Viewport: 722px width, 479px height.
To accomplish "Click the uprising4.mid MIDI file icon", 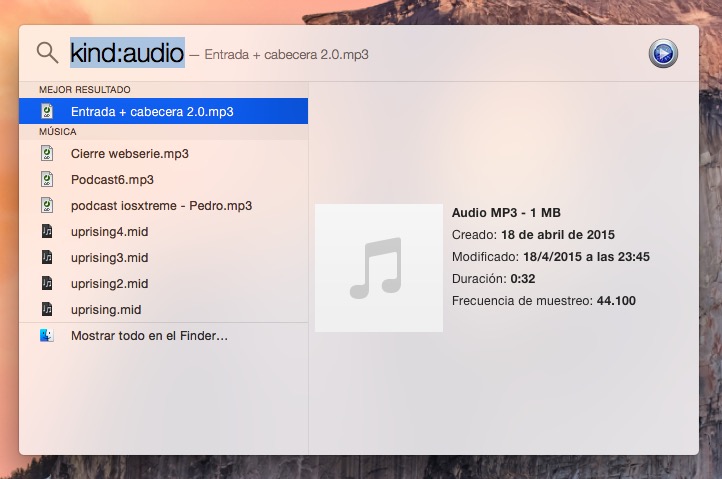I will tap(47, 231).
